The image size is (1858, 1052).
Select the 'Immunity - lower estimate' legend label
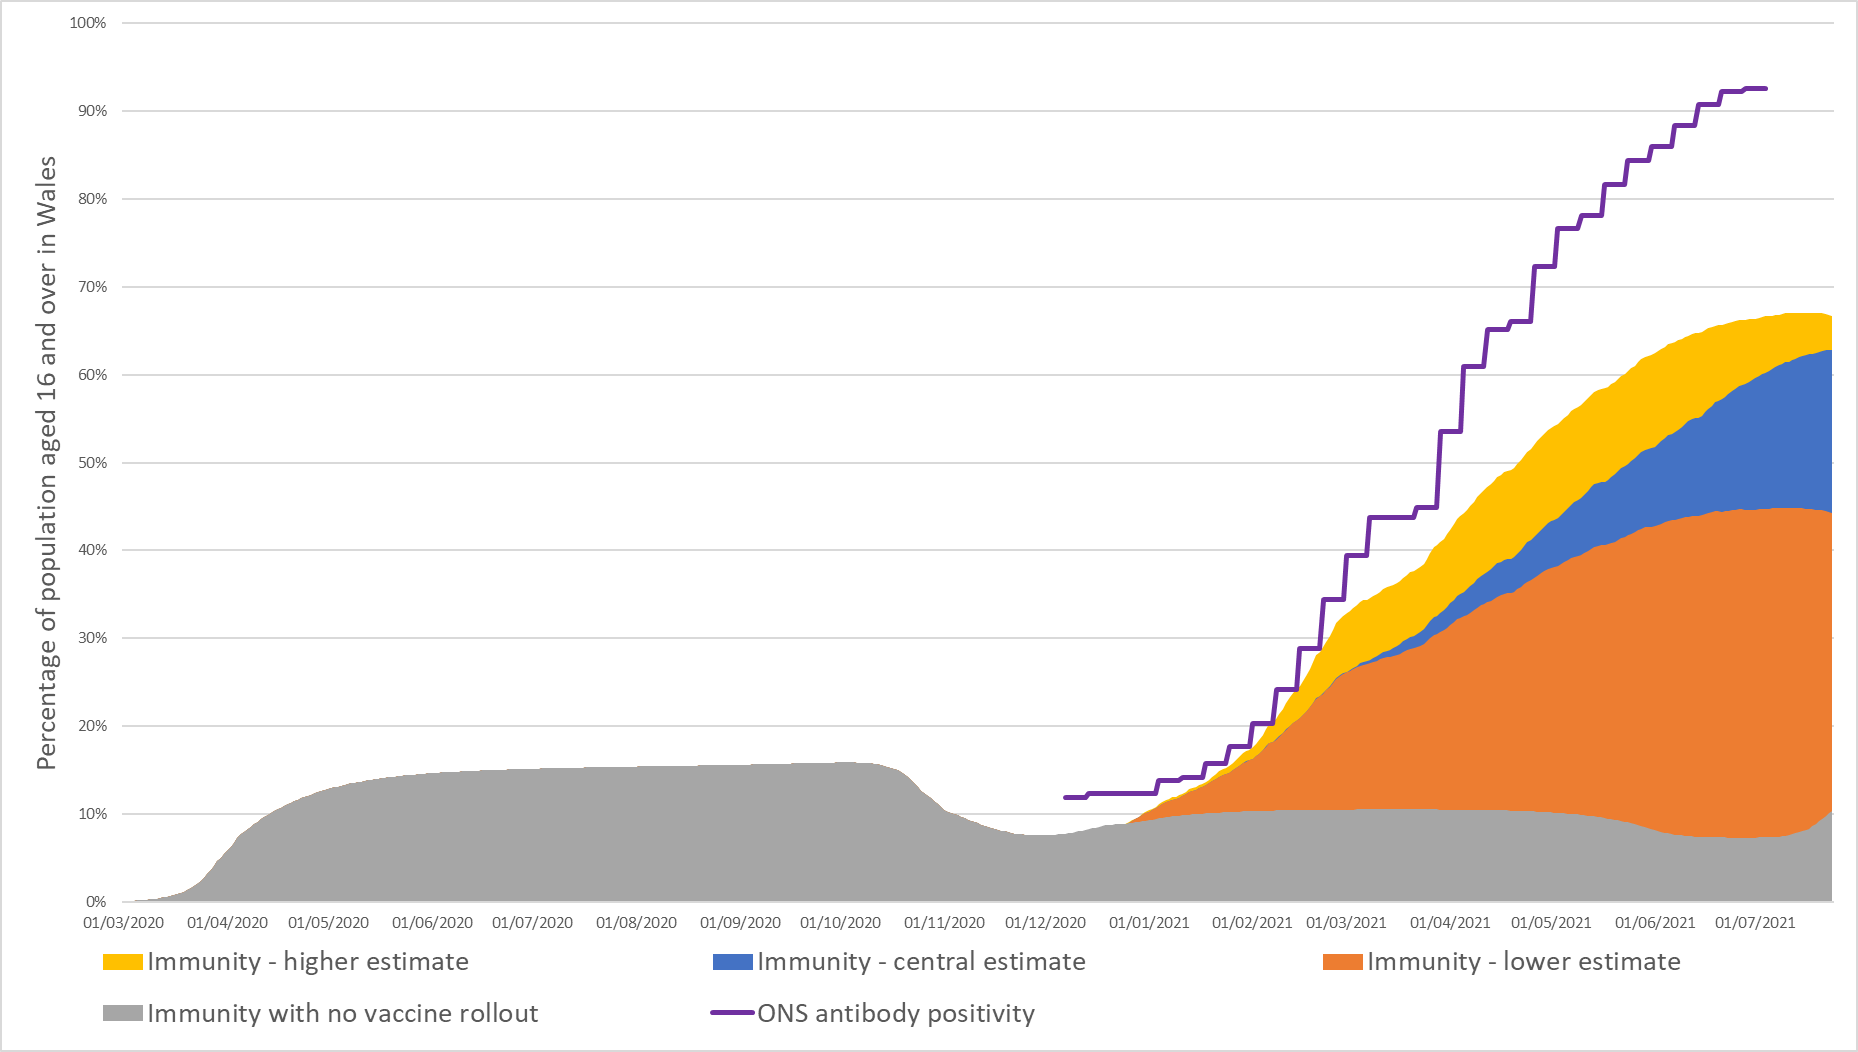(1524, 962)
